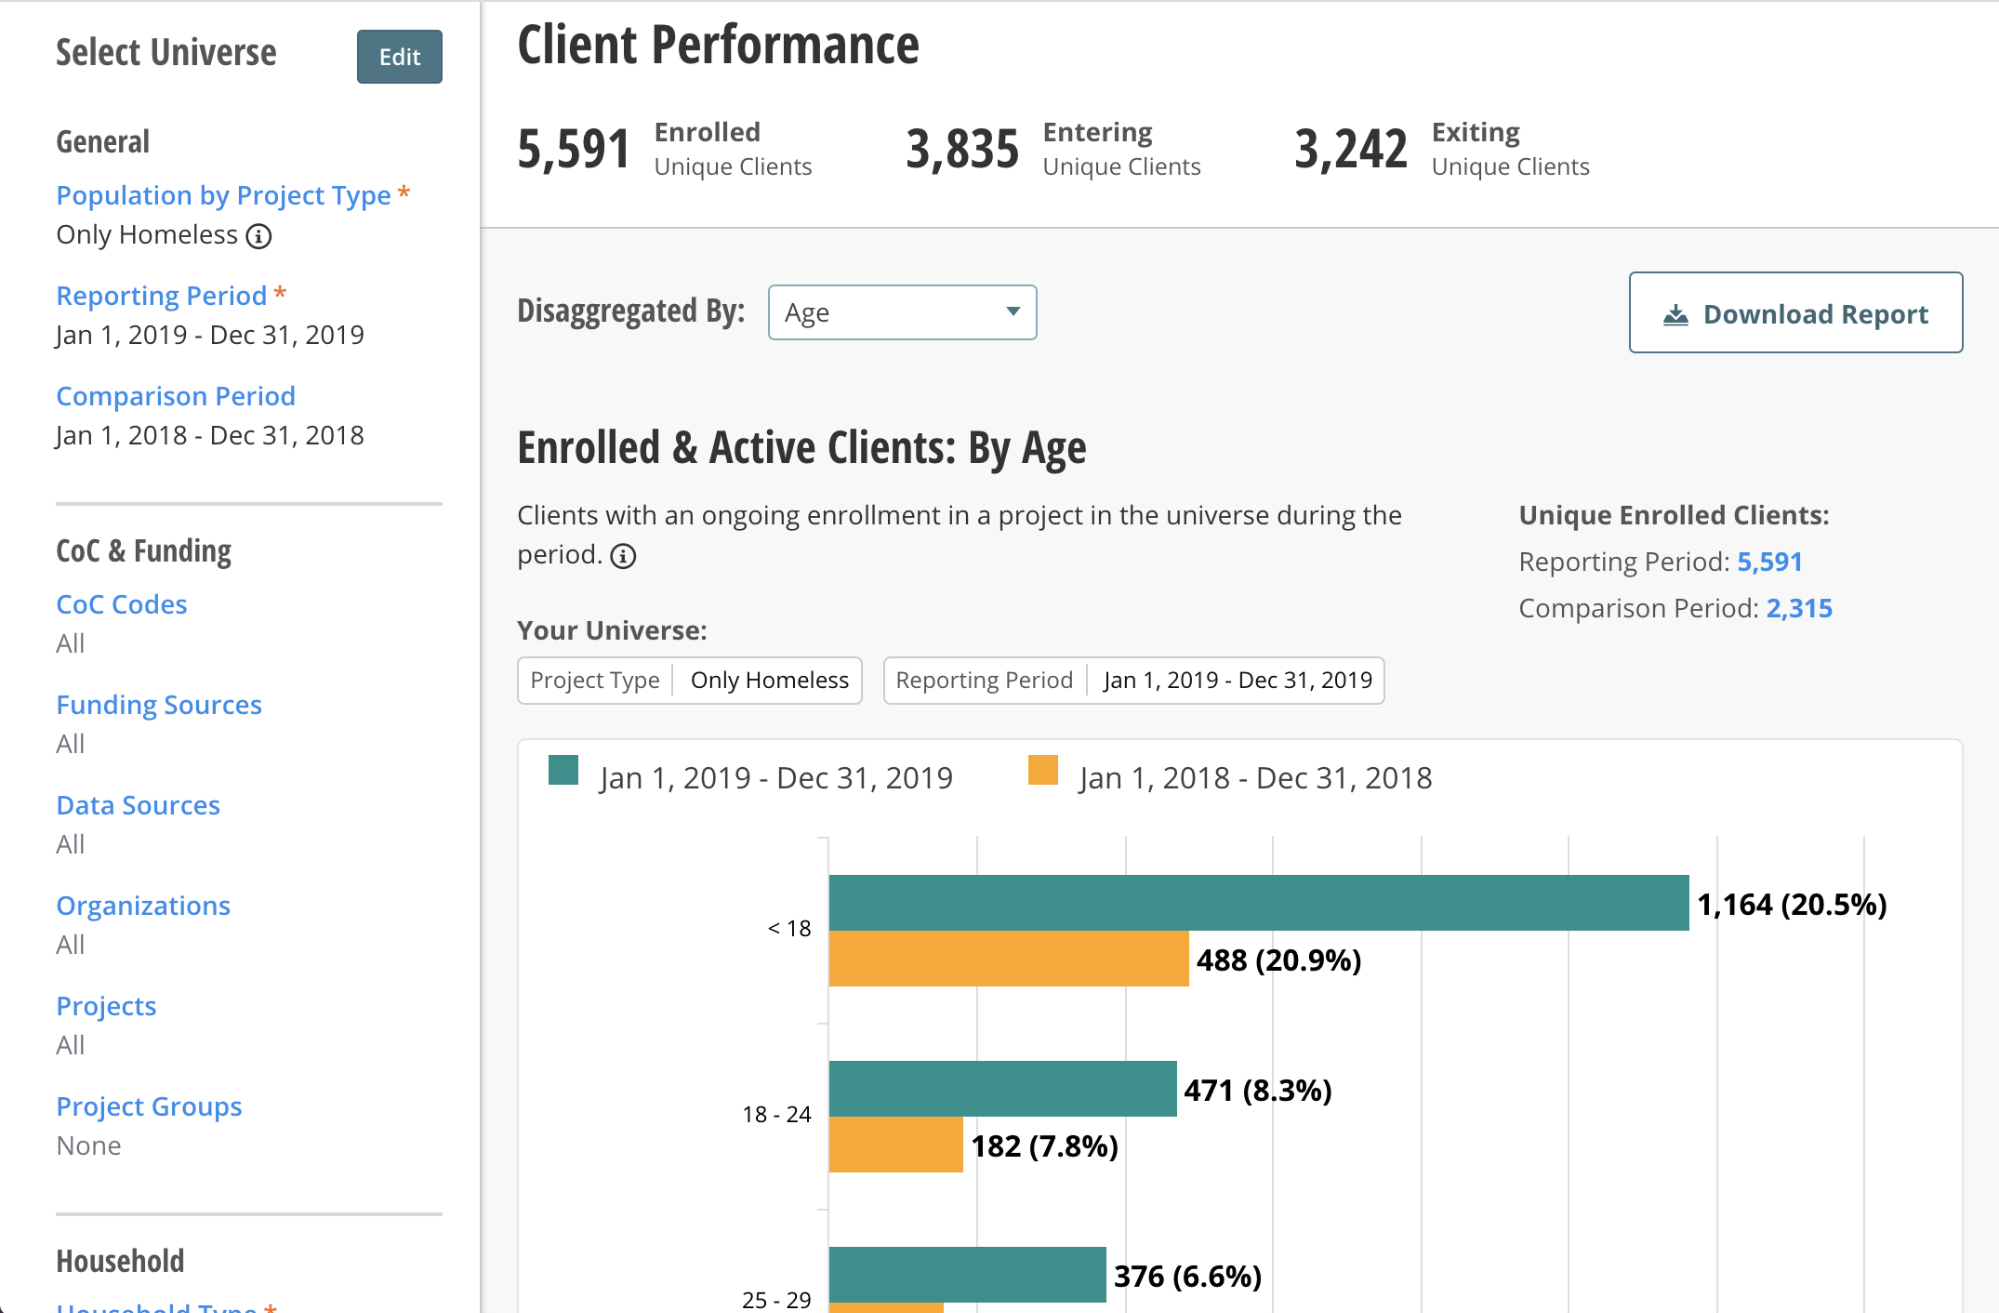This screenshot has height=1313, width=1999.
Task: Toggle the teal 2019 legend swatch
Action: pos(564,771)
